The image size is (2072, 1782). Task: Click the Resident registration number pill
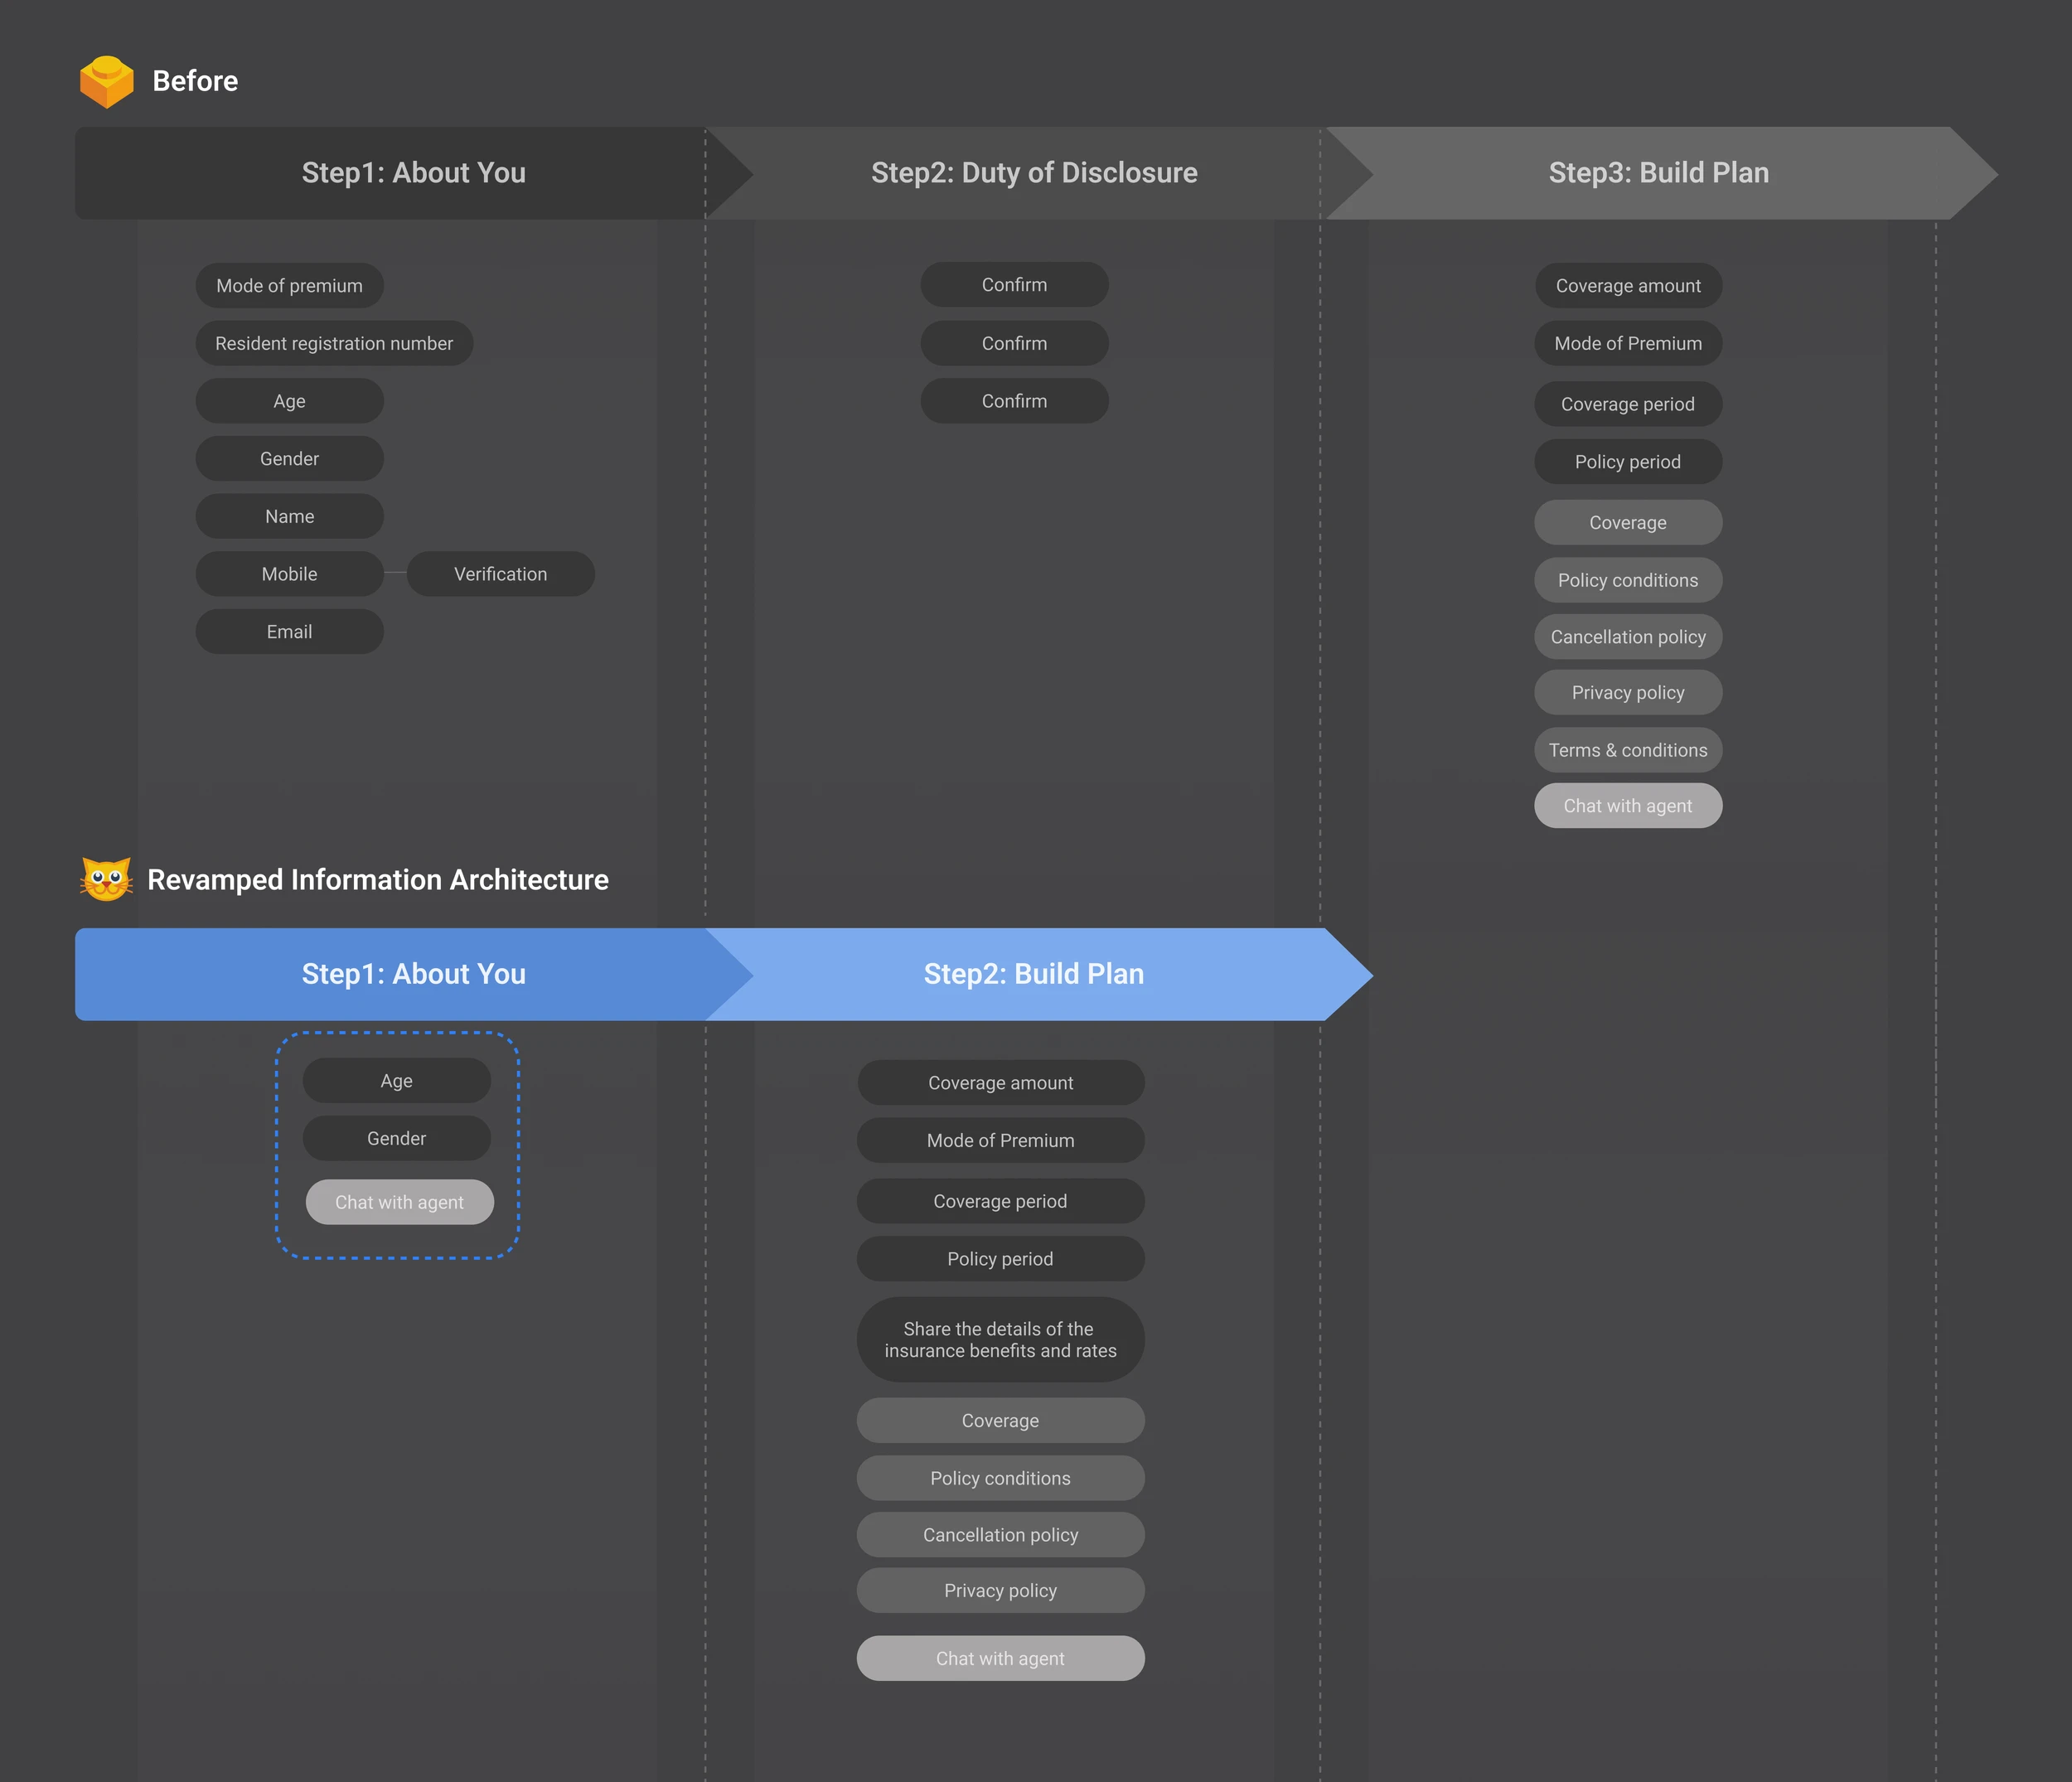[334, 343]
